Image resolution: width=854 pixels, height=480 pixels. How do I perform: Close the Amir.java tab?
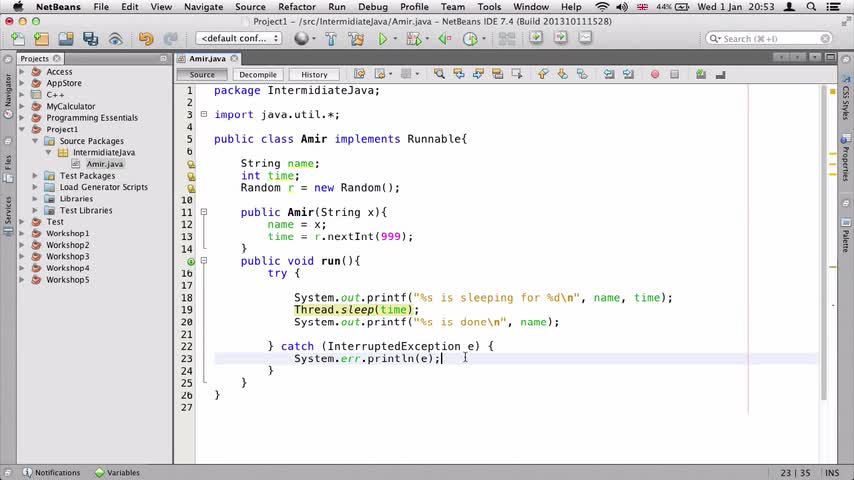[x=234, y=58]
